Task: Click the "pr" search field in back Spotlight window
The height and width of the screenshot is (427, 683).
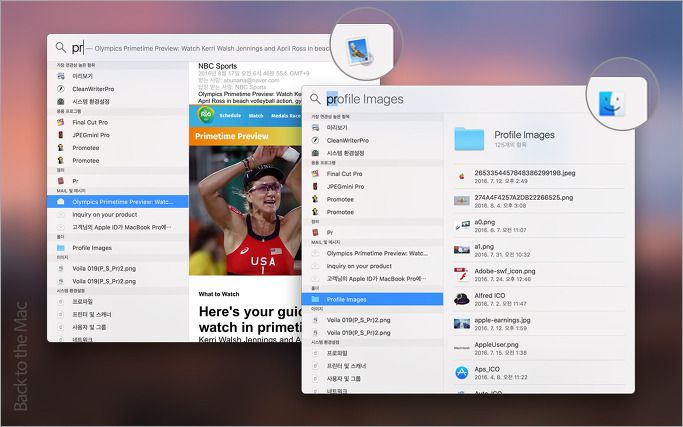Action: point(200,48)
